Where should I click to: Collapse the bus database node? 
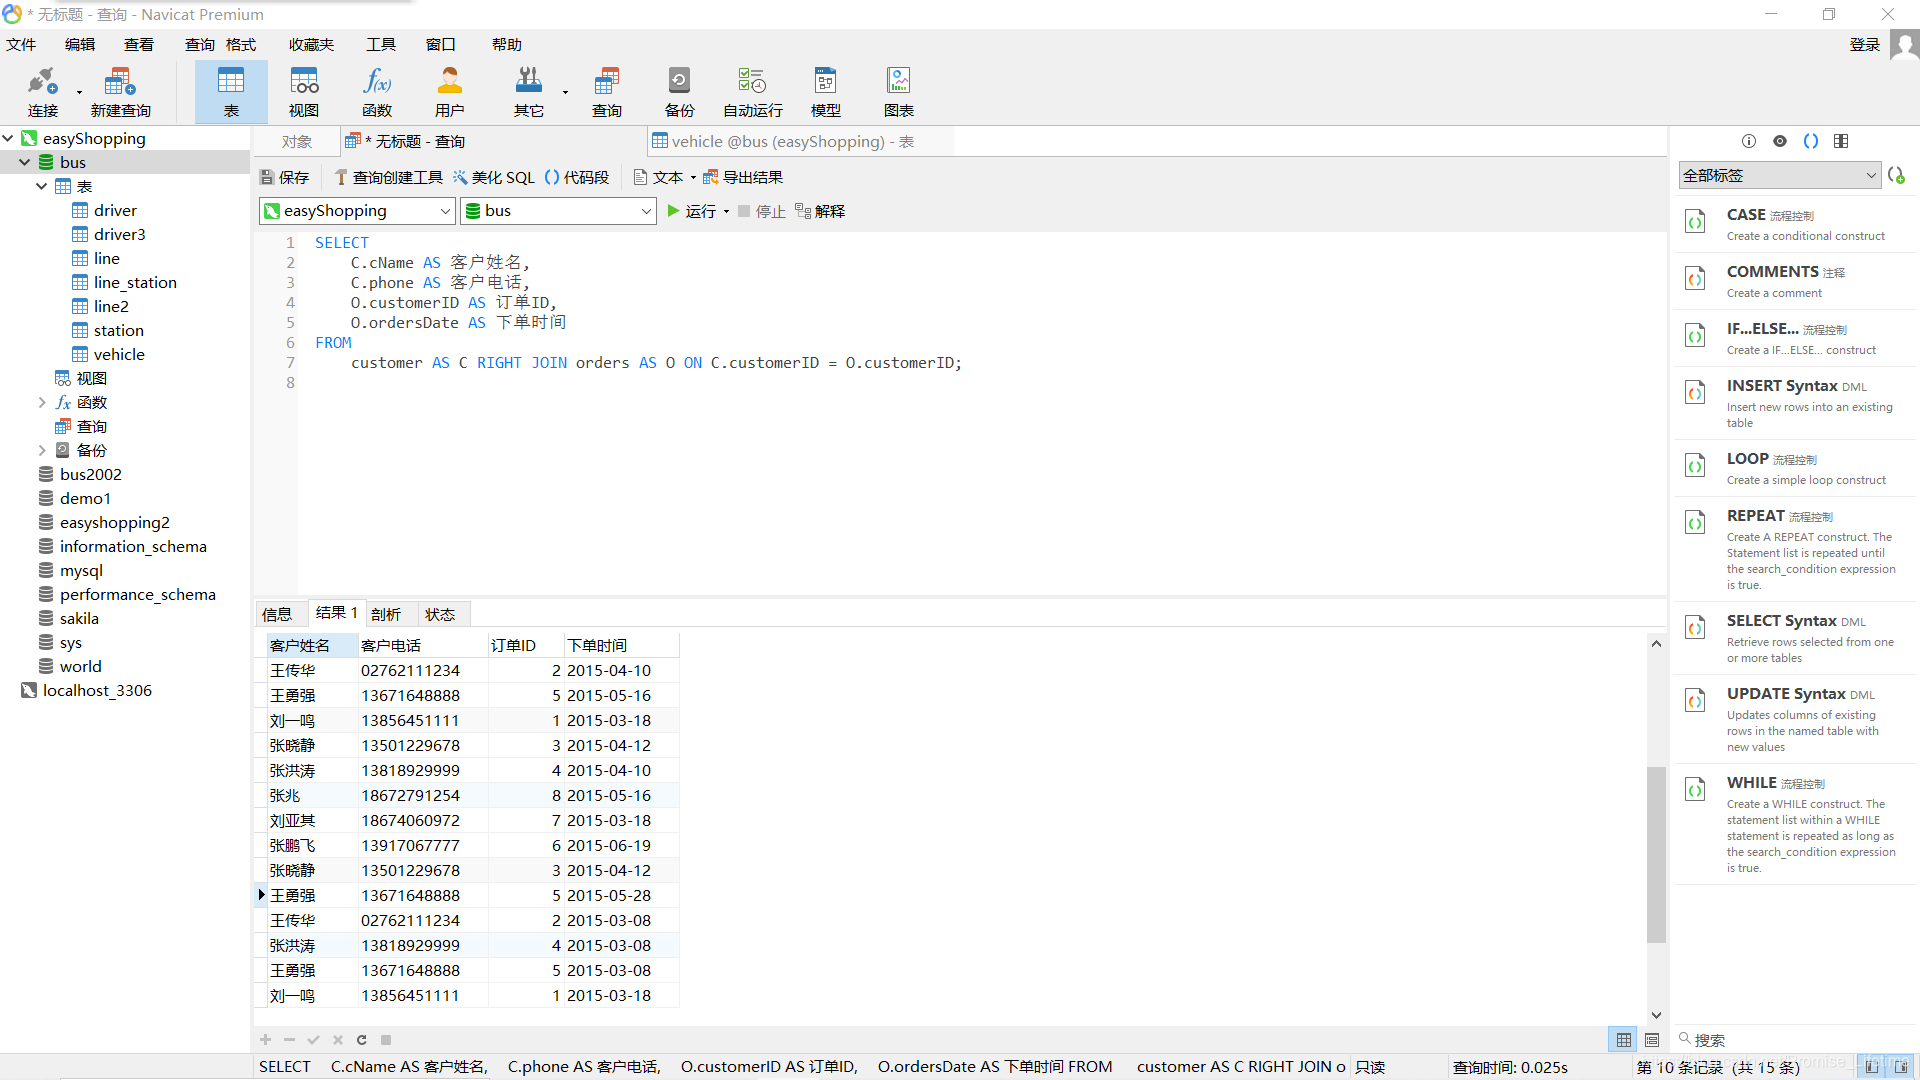pos(25,162)
